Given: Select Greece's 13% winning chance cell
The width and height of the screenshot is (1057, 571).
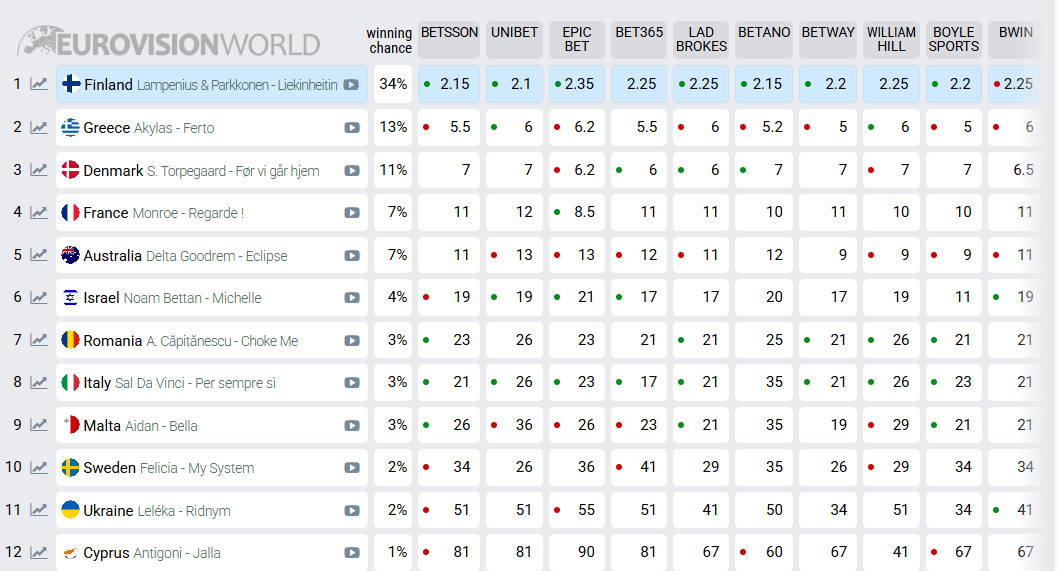Looking at the screenshot, I should pyautogui.click(x=393, y=127).
